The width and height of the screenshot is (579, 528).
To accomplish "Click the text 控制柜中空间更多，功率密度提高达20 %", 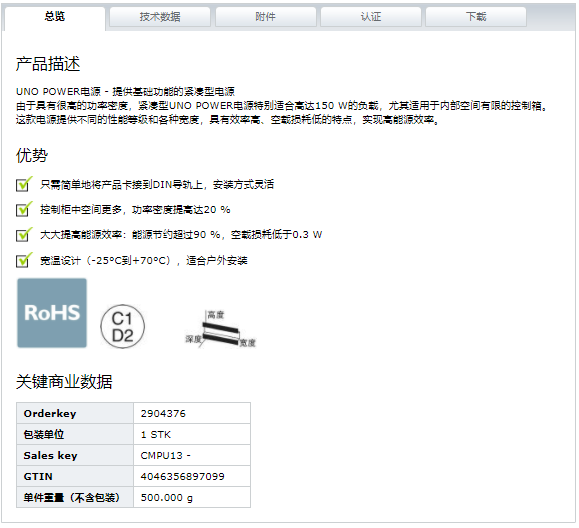I will coord(135,210).
